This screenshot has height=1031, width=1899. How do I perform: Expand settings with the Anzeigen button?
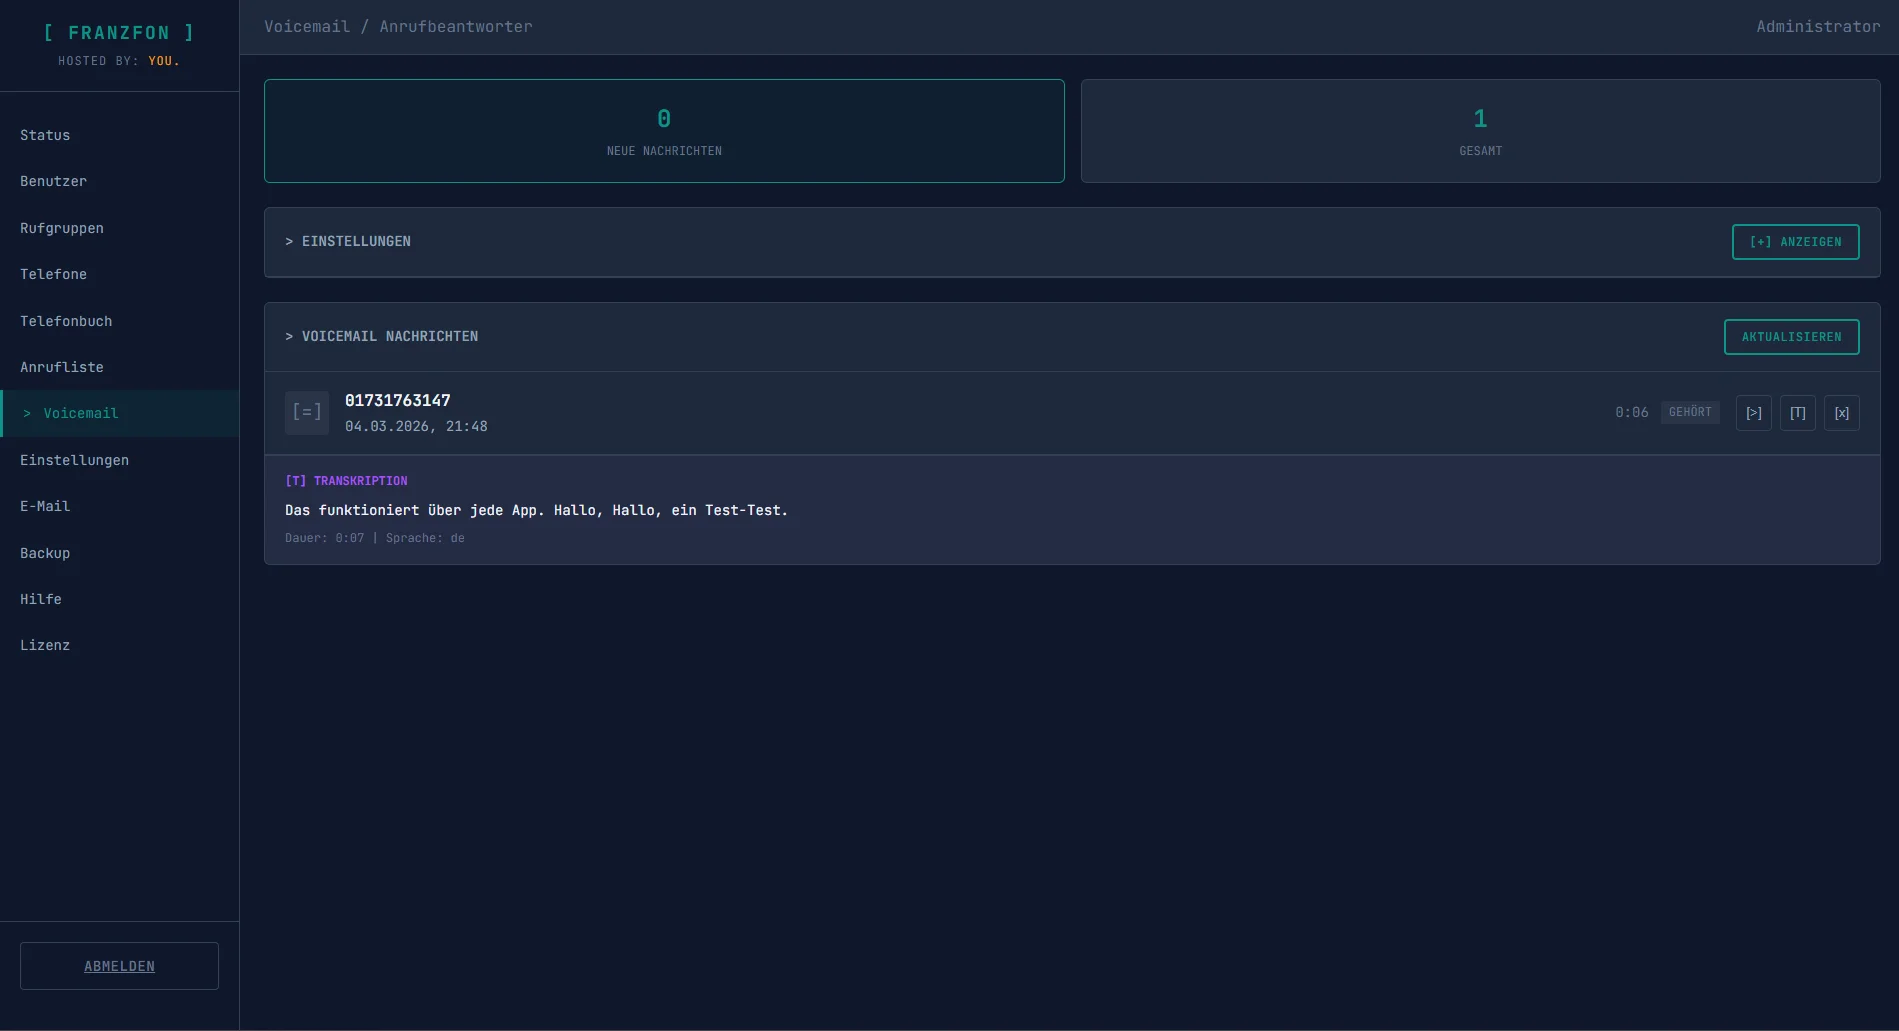tap(1795, 242)
